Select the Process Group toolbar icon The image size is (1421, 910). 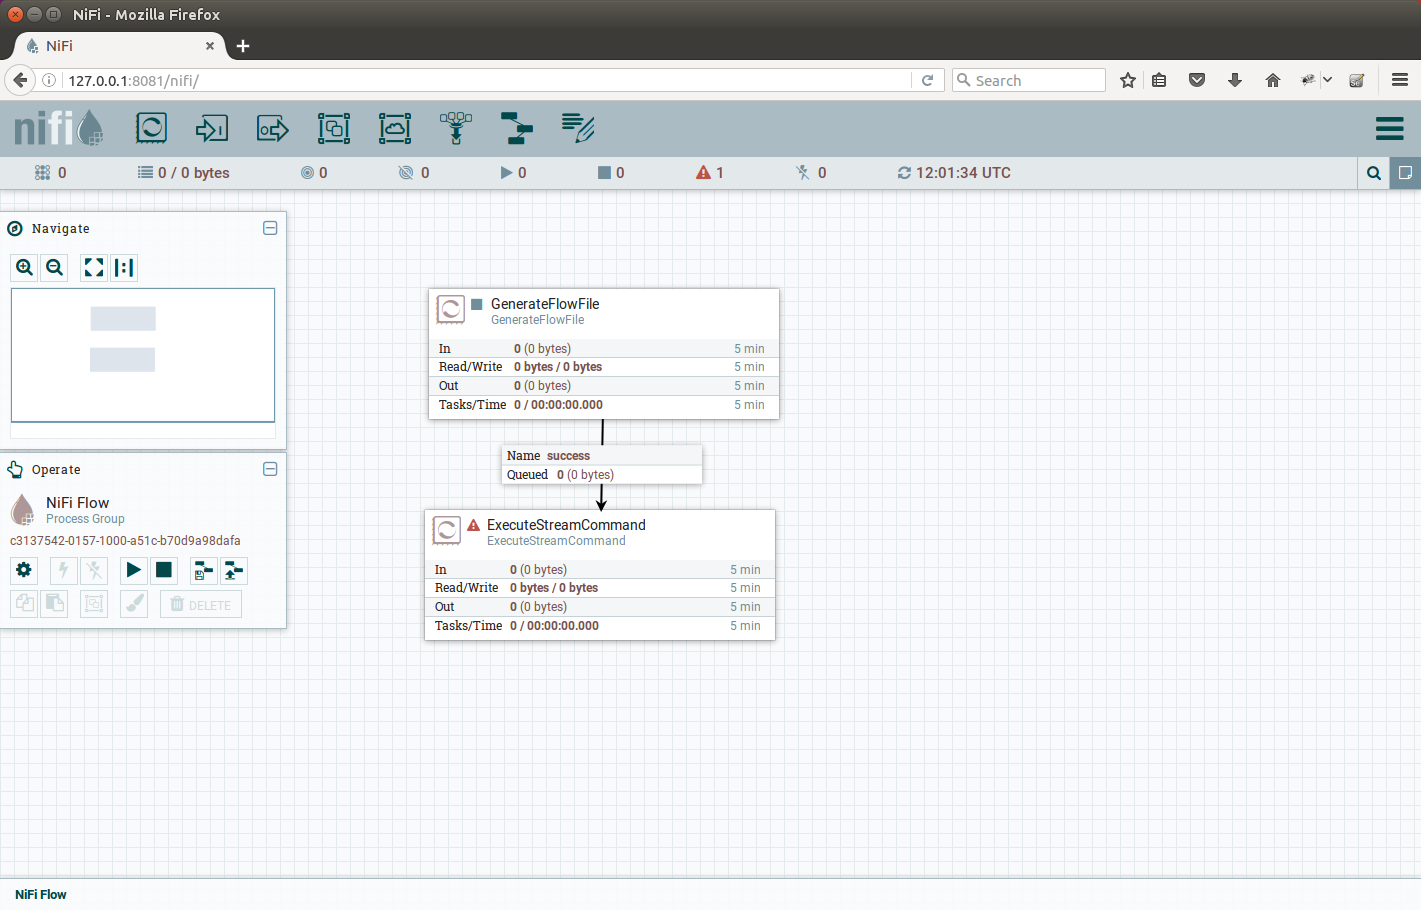pyautogui.click(x=334, y=128)
